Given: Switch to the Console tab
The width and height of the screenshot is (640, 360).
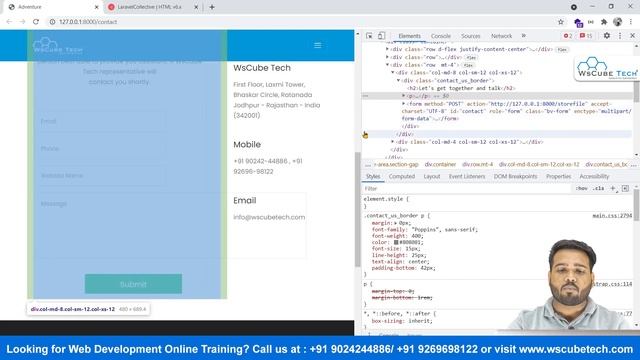Looking at the screenshot, I should click(x=441, y=36).
